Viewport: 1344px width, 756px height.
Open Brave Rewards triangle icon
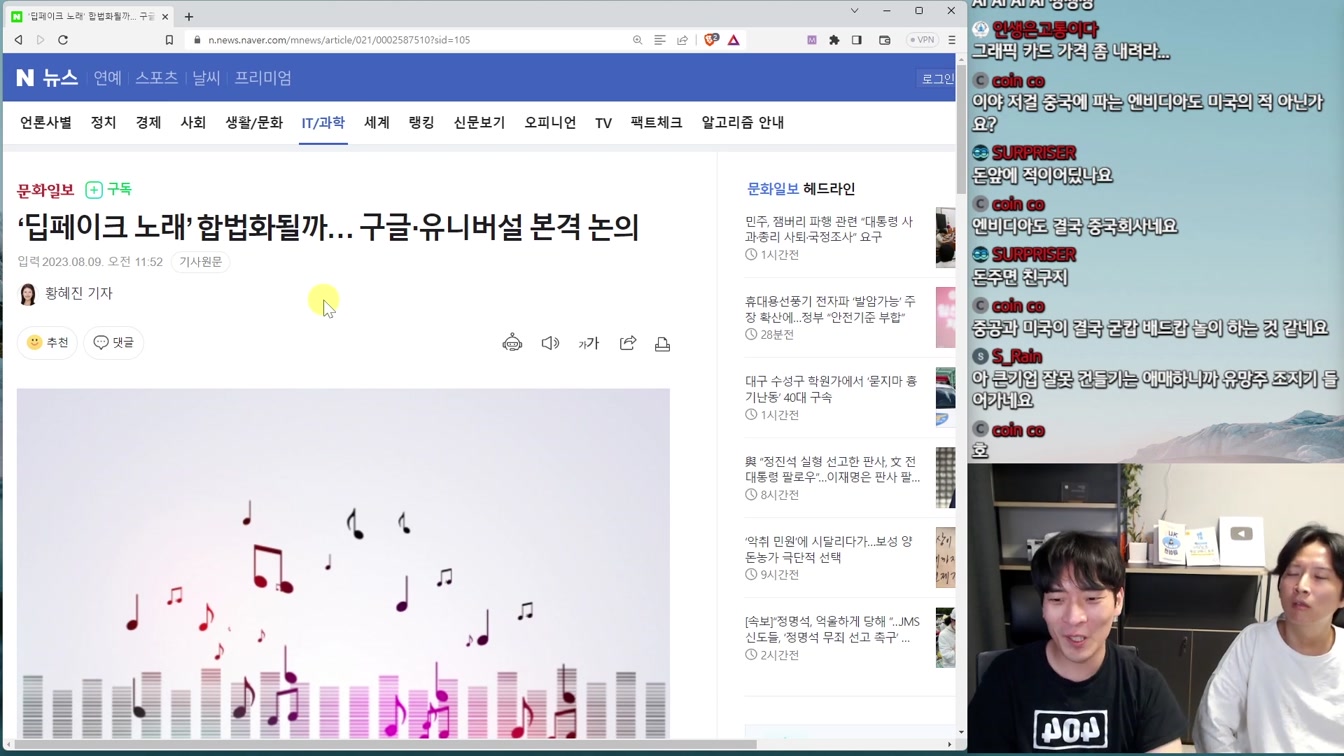(x=734, y=40)
